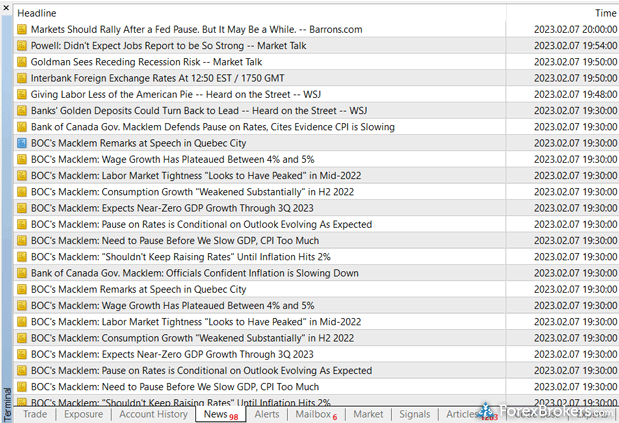
Task: Click the icon beside Interbank Foreign Exchange Rates row
Action: pyautogui.click(x=22, y=78)
